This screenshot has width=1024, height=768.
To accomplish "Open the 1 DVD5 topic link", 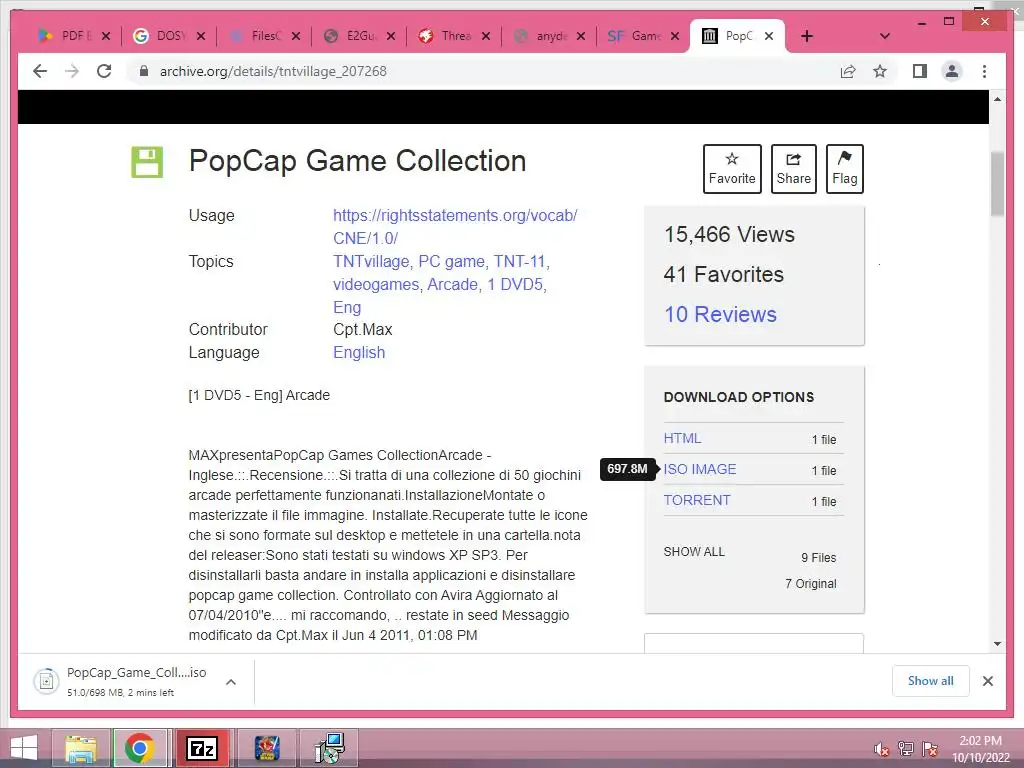I will pyautogui.click(x=515, y=285).
